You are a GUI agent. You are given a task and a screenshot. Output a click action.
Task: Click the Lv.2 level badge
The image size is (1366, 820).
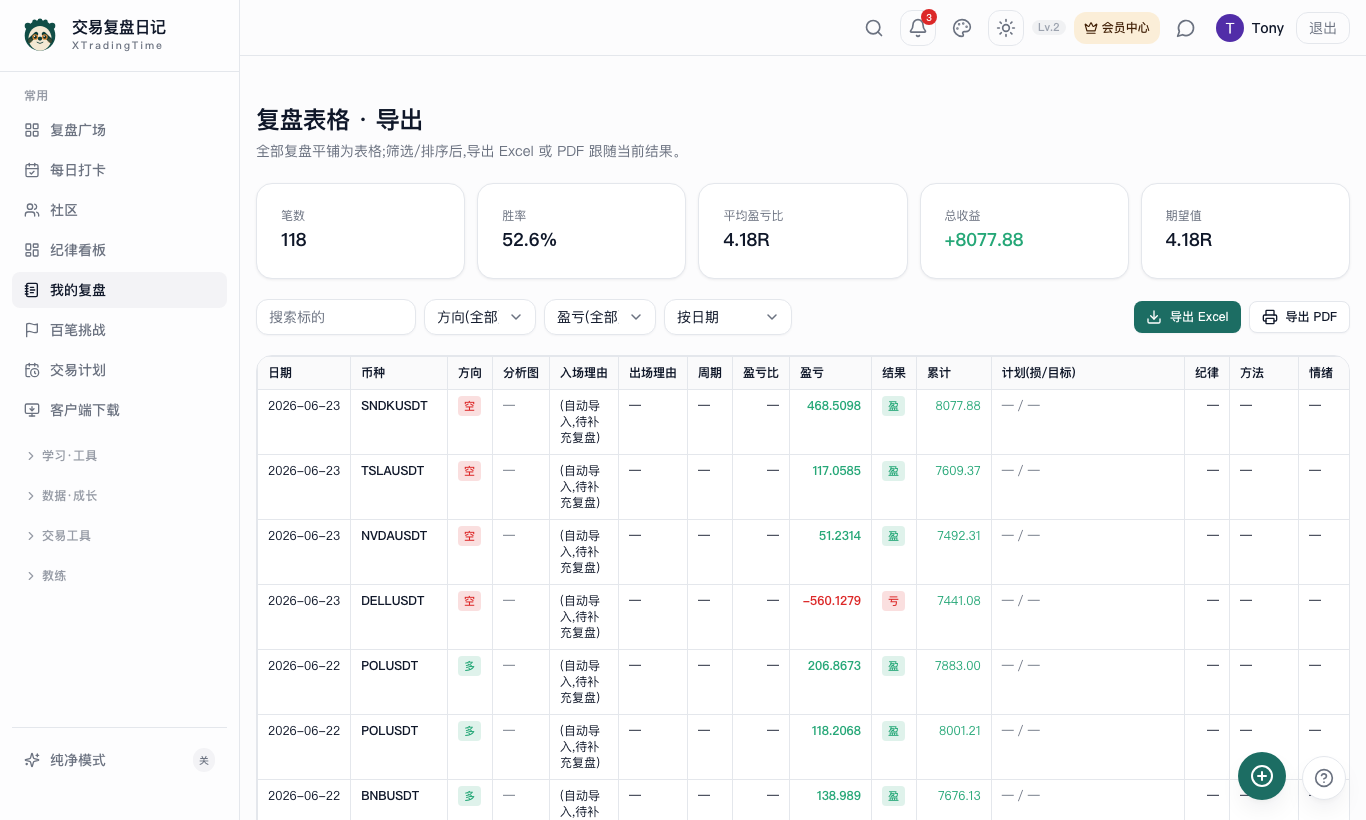point(1049,28)
